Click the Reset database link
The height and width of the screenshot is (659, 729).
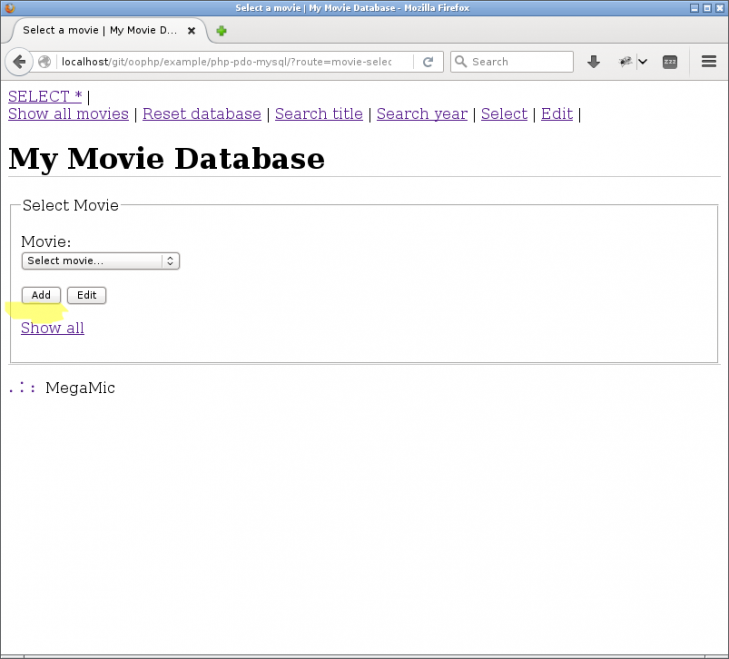[202, 114]
